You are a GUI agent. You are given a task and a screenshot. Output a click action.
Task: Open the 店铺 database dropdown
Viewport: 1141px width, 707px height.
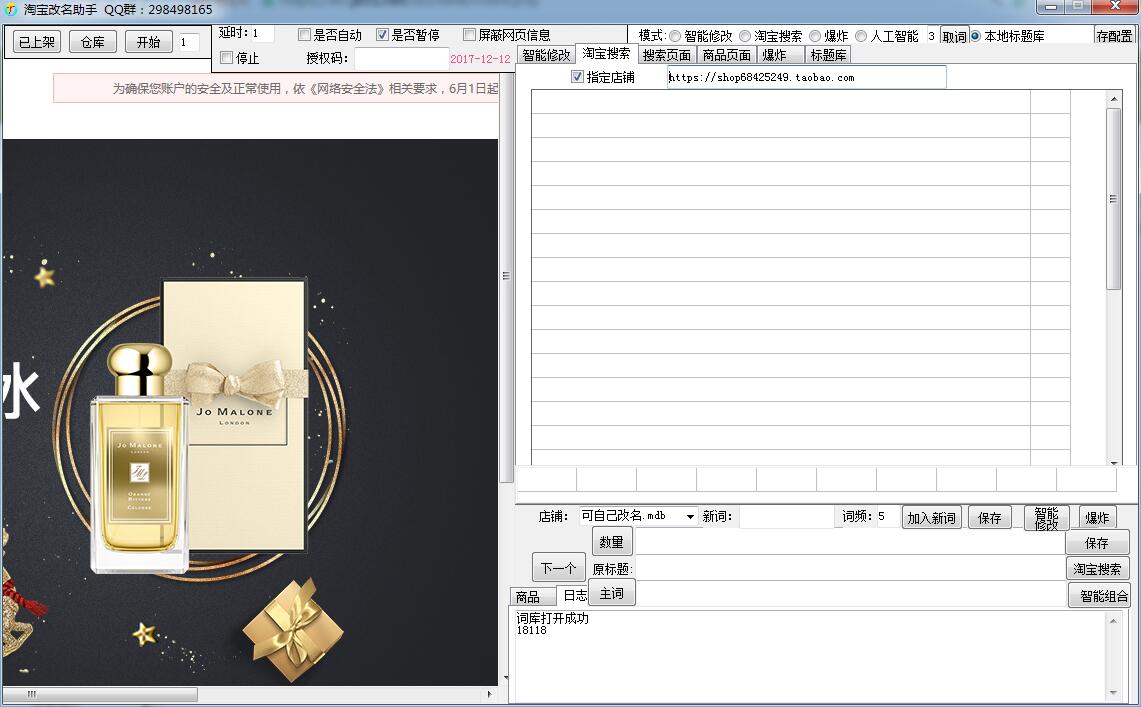coord(690,517)
